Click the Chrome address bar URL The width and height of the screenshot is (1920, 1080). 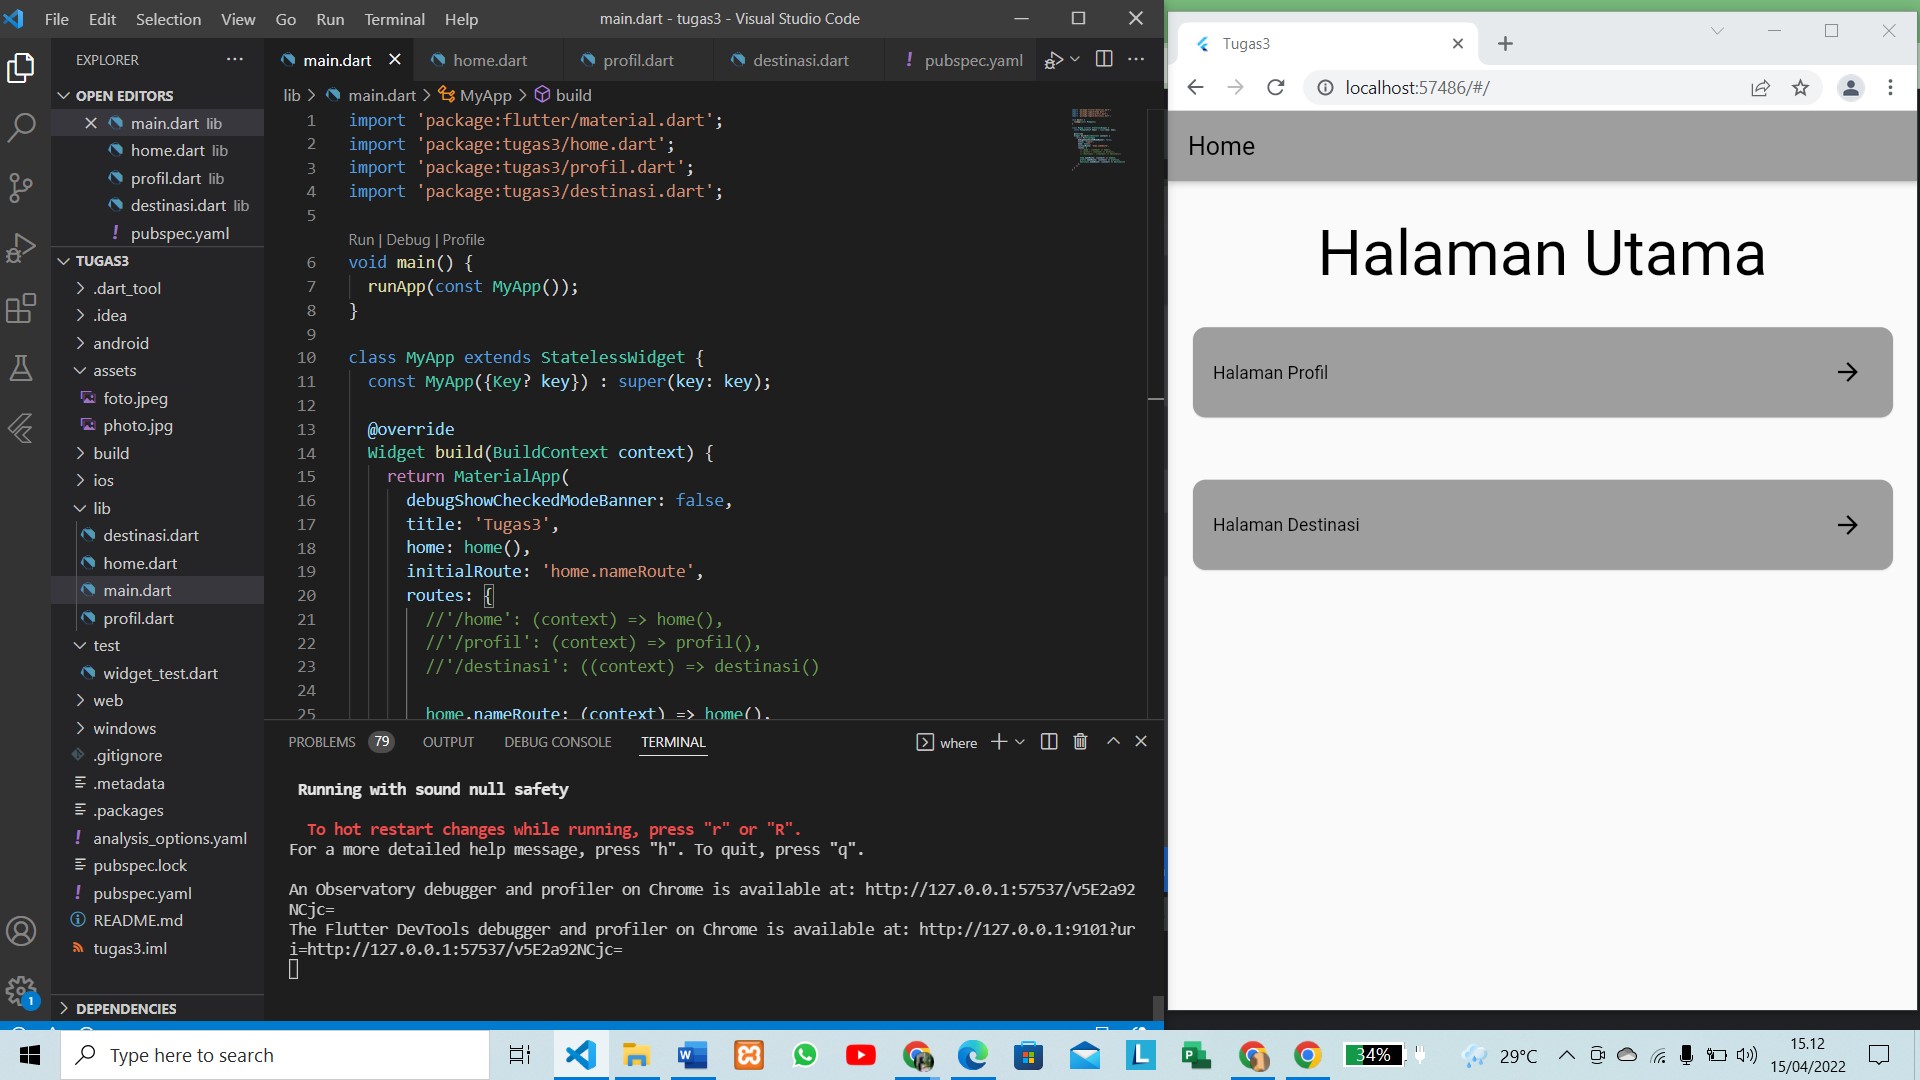coord(1417,88)
